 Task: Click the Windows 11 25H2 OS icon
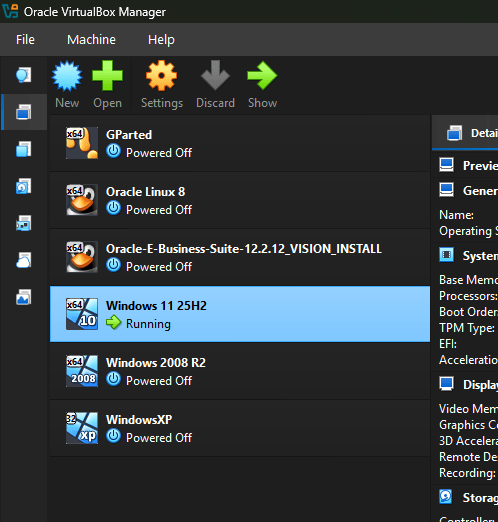click(82, 314)
